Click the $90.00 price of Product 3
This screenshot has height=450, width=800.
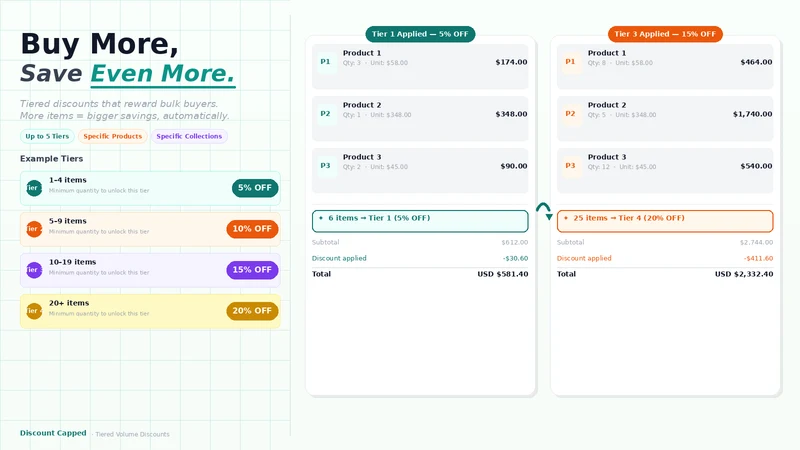point(514,166)
